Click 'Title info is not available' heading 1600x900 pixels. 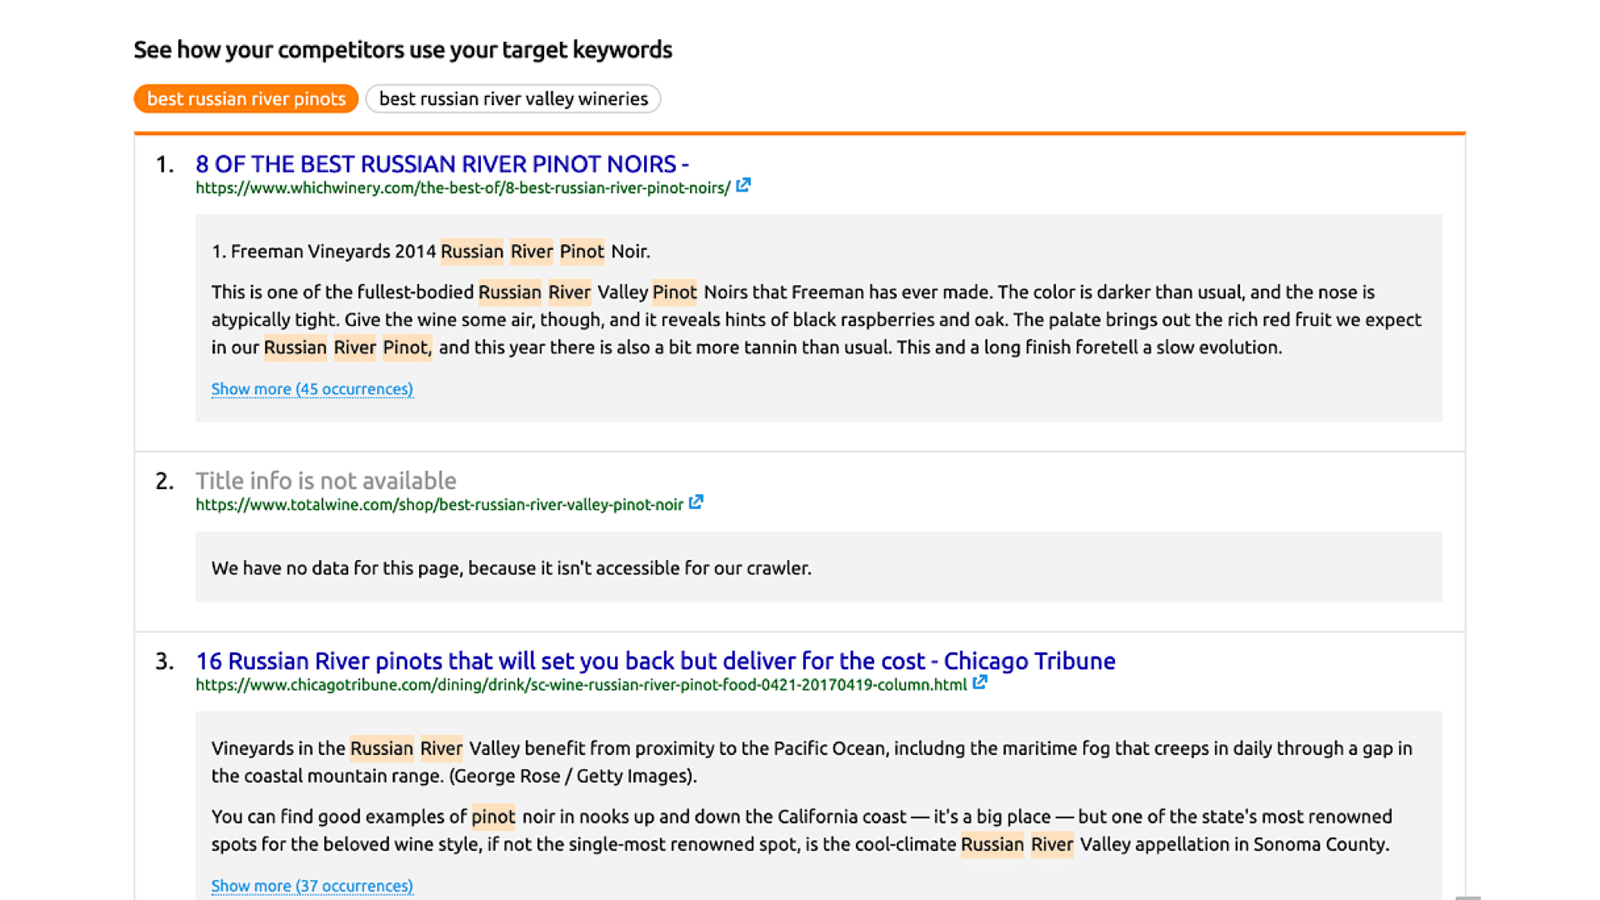(325, 481)
